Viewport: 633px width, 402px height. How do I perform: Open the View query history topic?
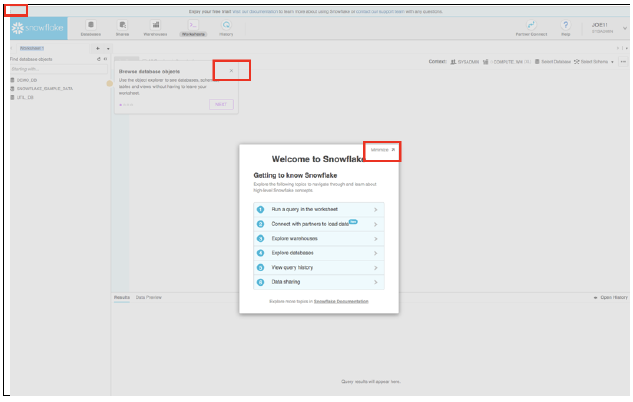click(319, 268)
